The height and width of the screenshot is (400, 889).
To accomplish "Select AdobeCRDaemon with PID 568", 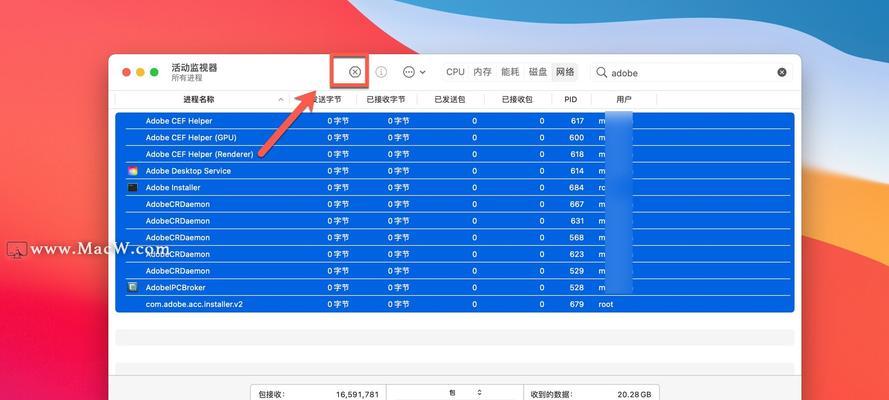I will tap(455, 237).
